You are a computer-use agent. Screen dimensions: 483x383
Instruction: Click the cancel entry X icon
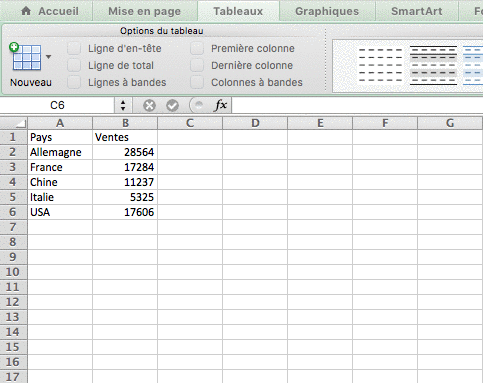pyautogui.click(x=149, y=106)
